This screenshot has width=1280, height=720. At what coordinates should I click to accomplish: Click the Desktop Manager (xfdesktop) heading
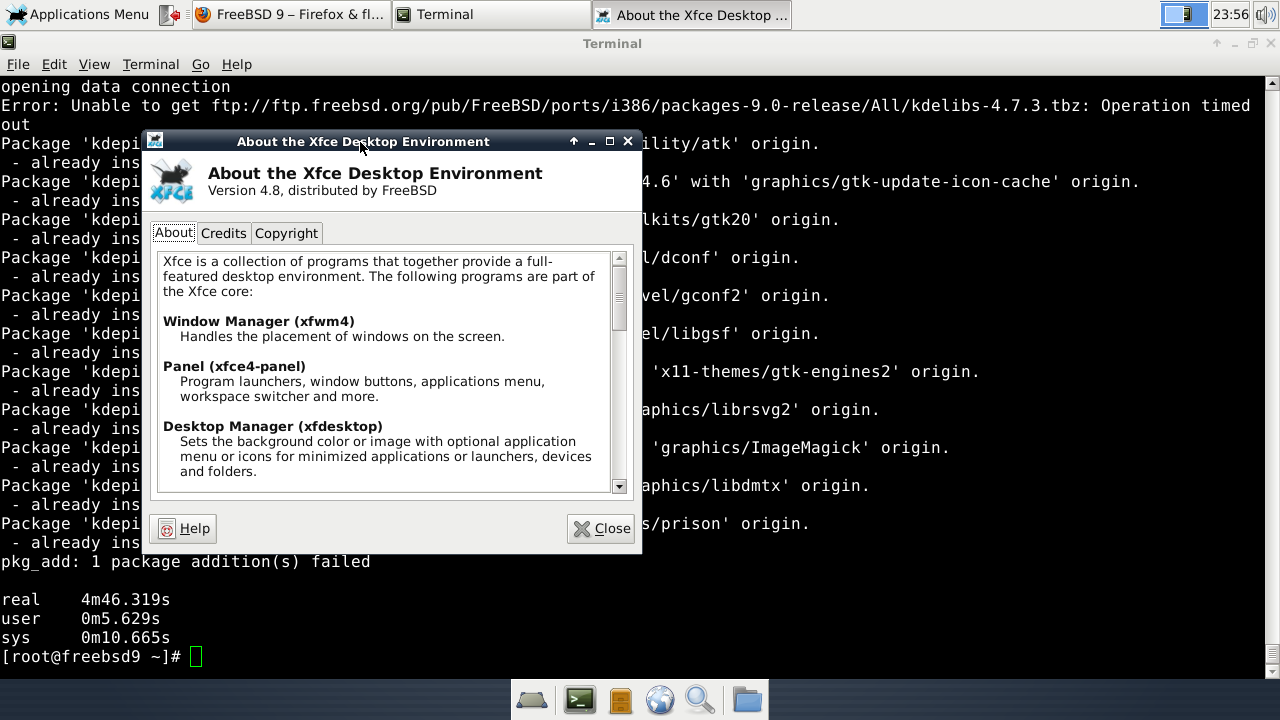click(x=273, y=426)
